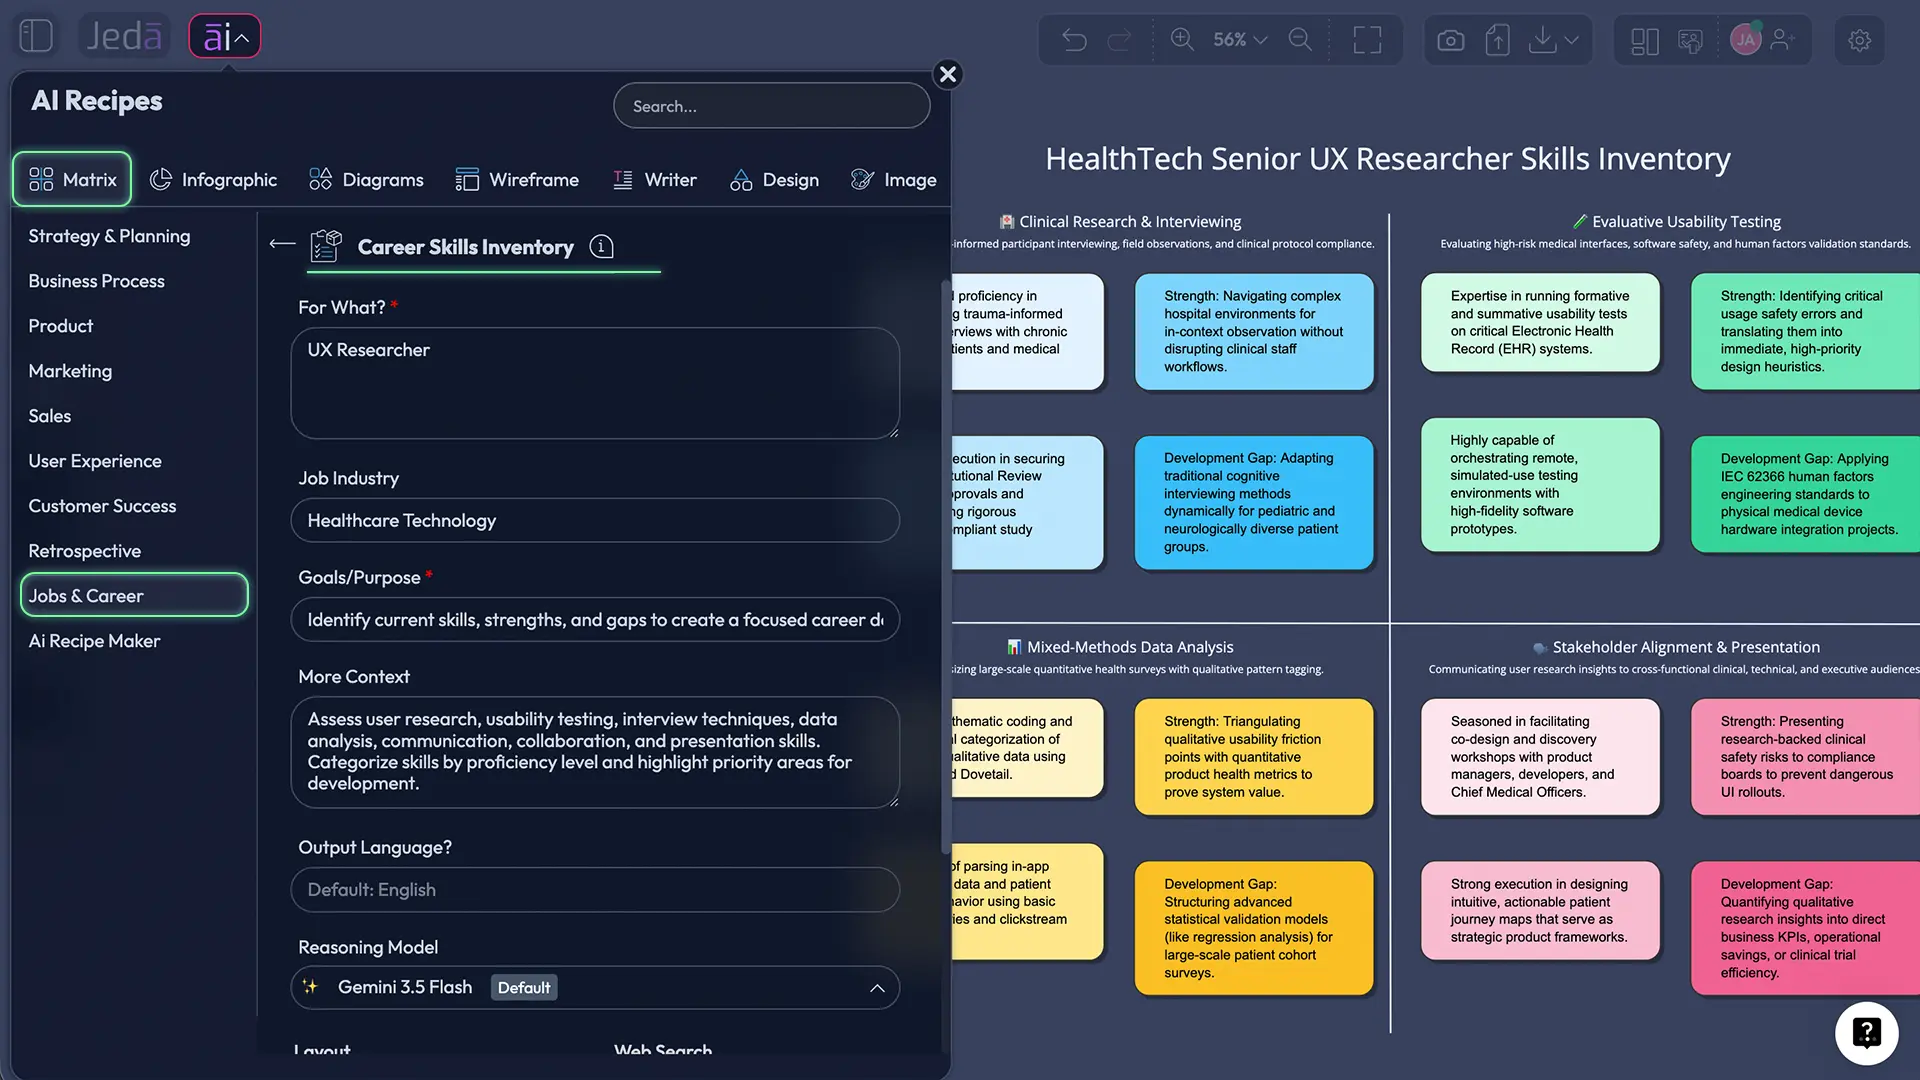1920x1080 pixels.
Task: Click the upload file icon
Action: pyautogui.click(x=1497, y=40)
